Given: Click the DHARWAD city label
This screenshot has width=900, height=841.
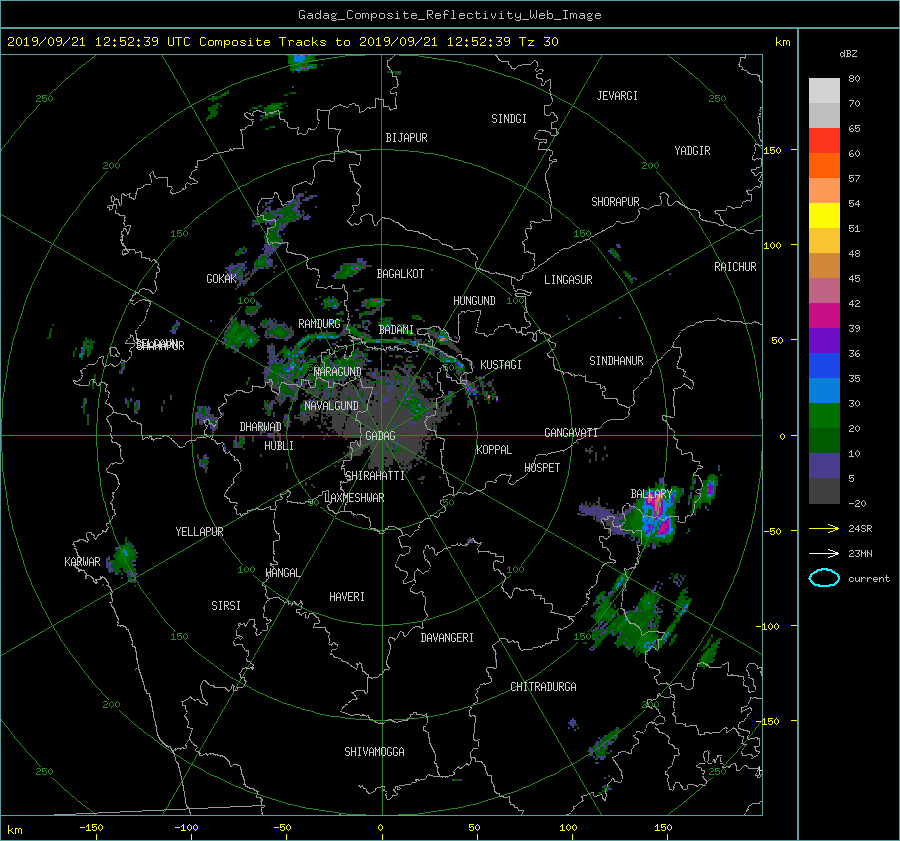Looking at the screenshot, I should pos(261,427).
